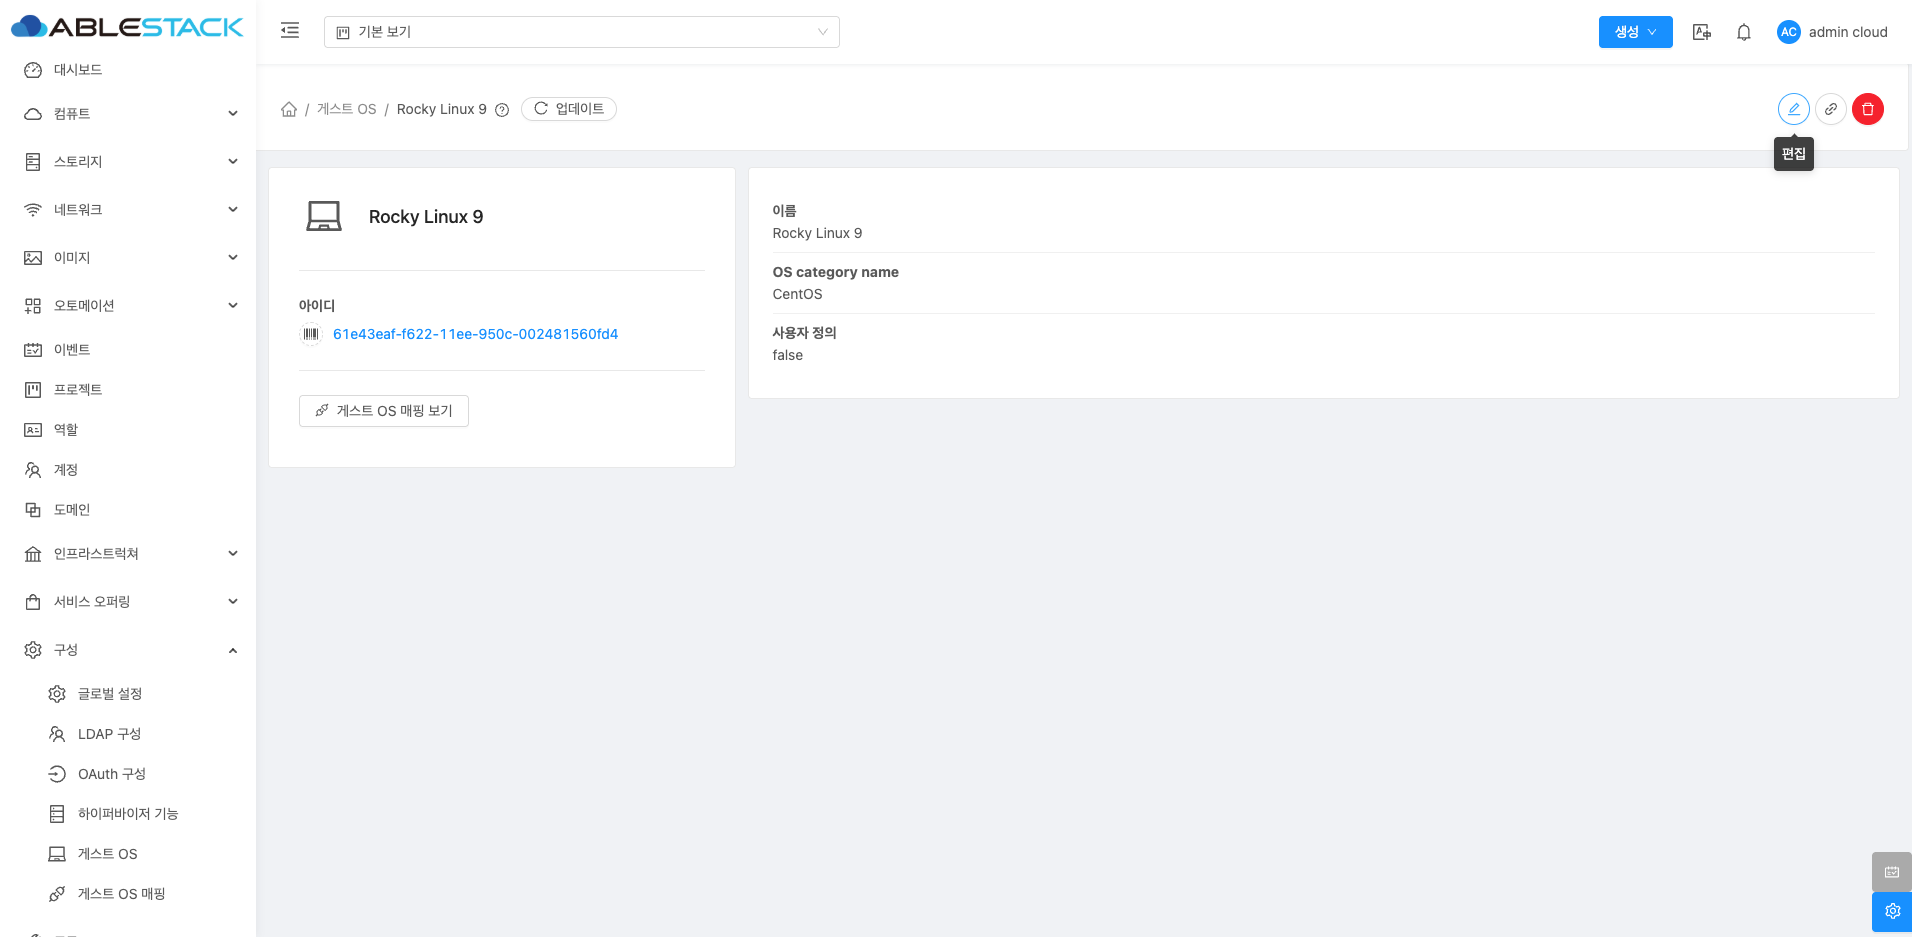Click the 사용자 정의 false value
Viewport: 1912px width, 937px height.
pos(787,355)
